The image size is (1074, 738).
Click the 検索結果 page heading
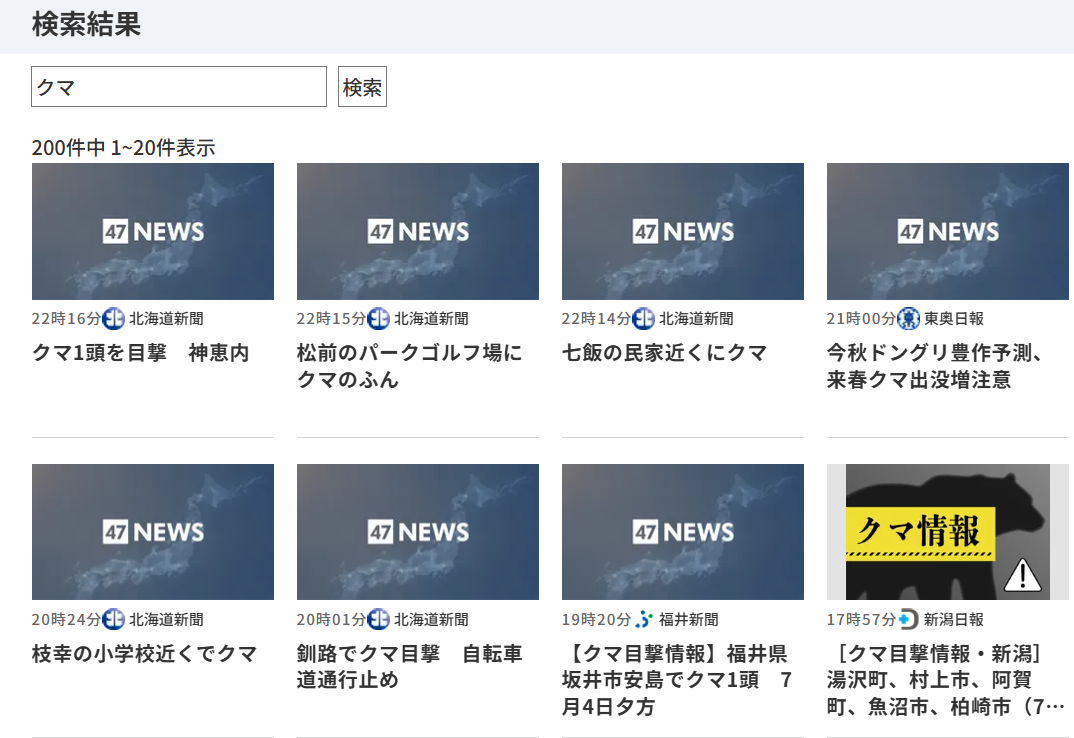(x=86, y=24)
